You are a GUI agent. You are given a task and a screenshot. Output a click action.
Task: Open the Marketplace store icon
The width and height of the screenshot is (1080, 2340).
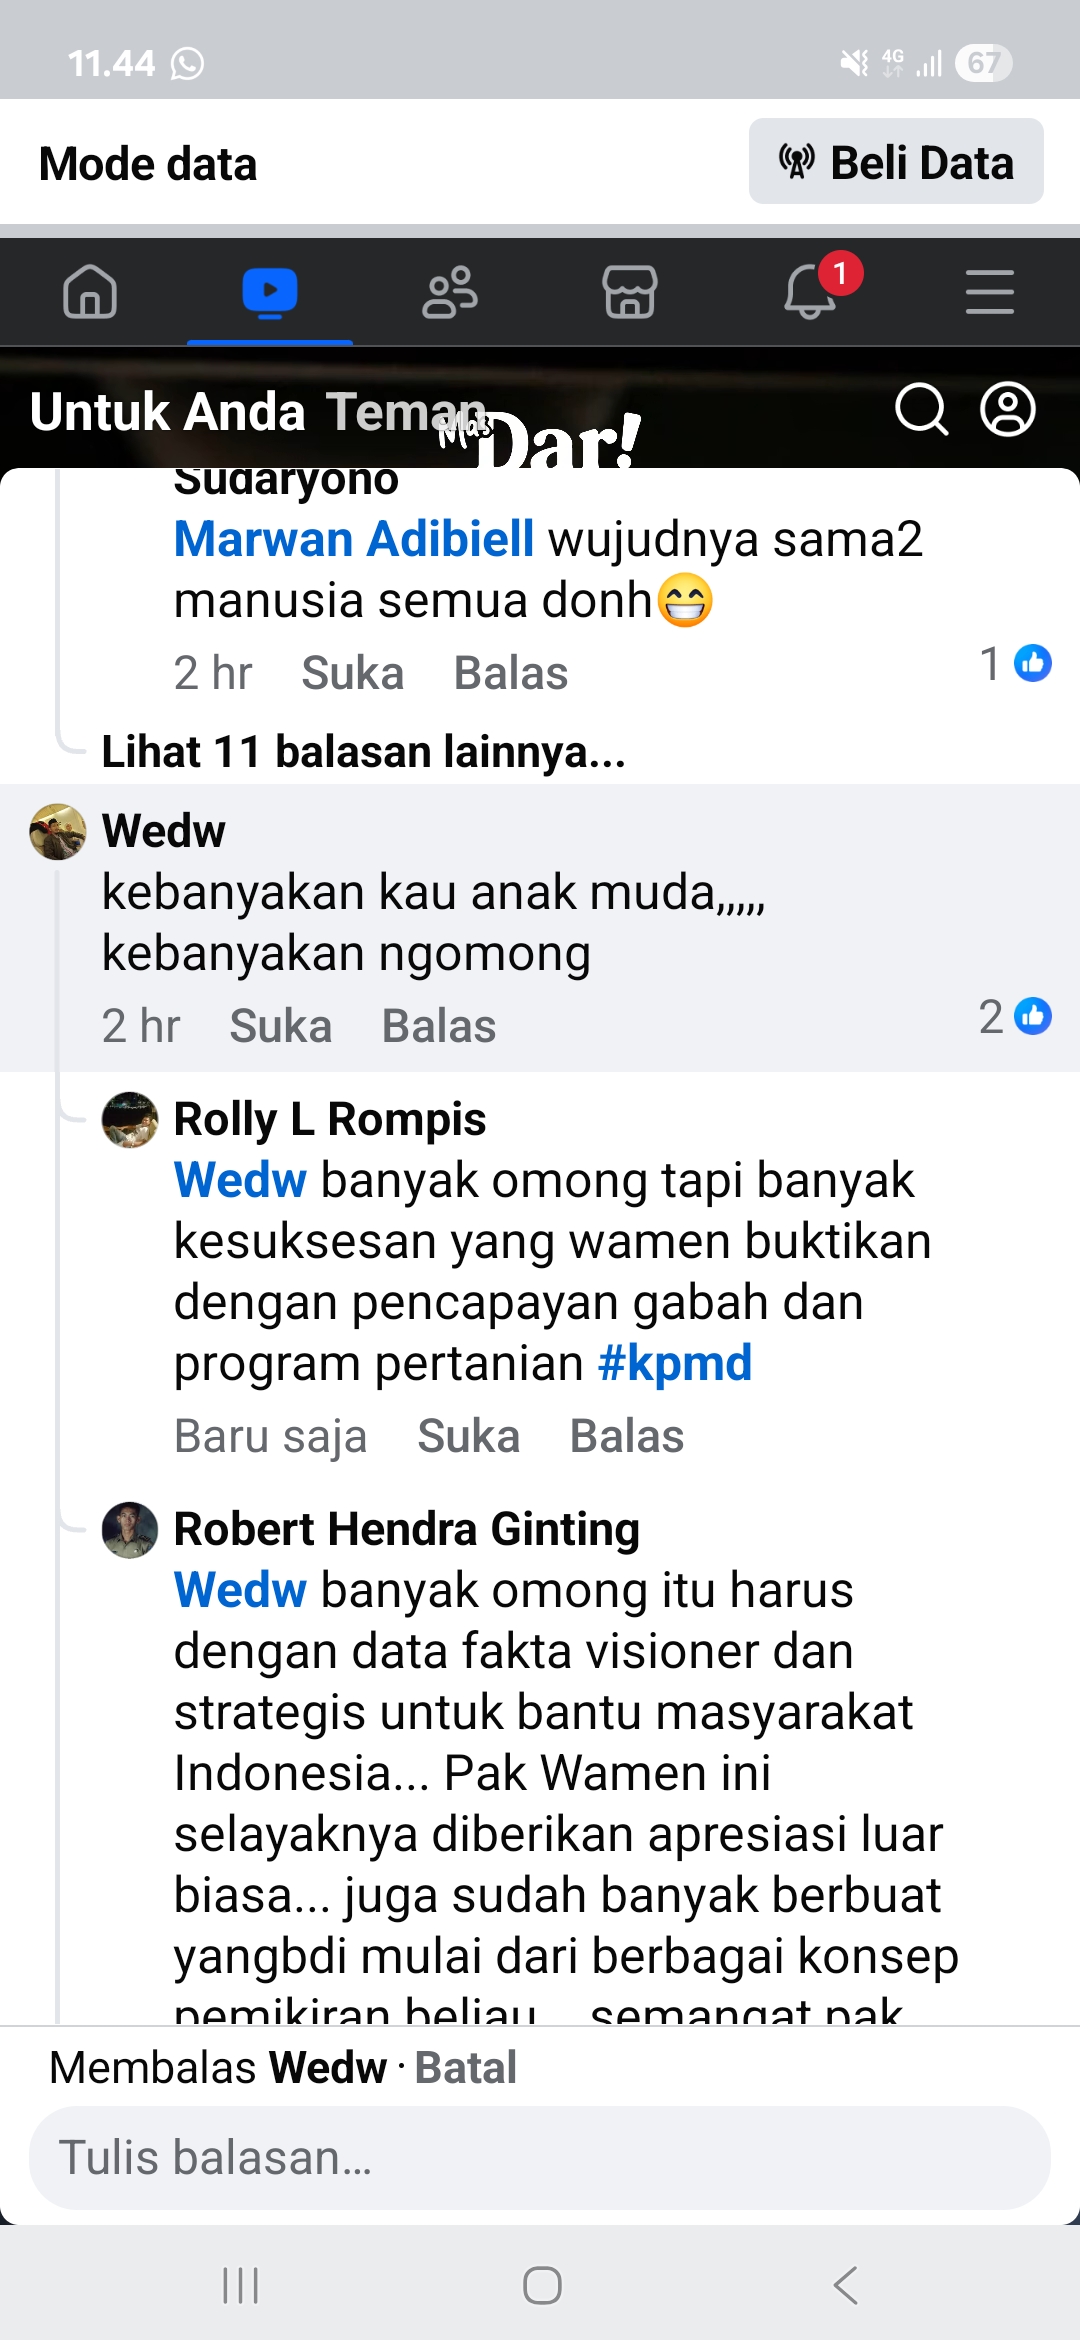[x=630, y=292]
